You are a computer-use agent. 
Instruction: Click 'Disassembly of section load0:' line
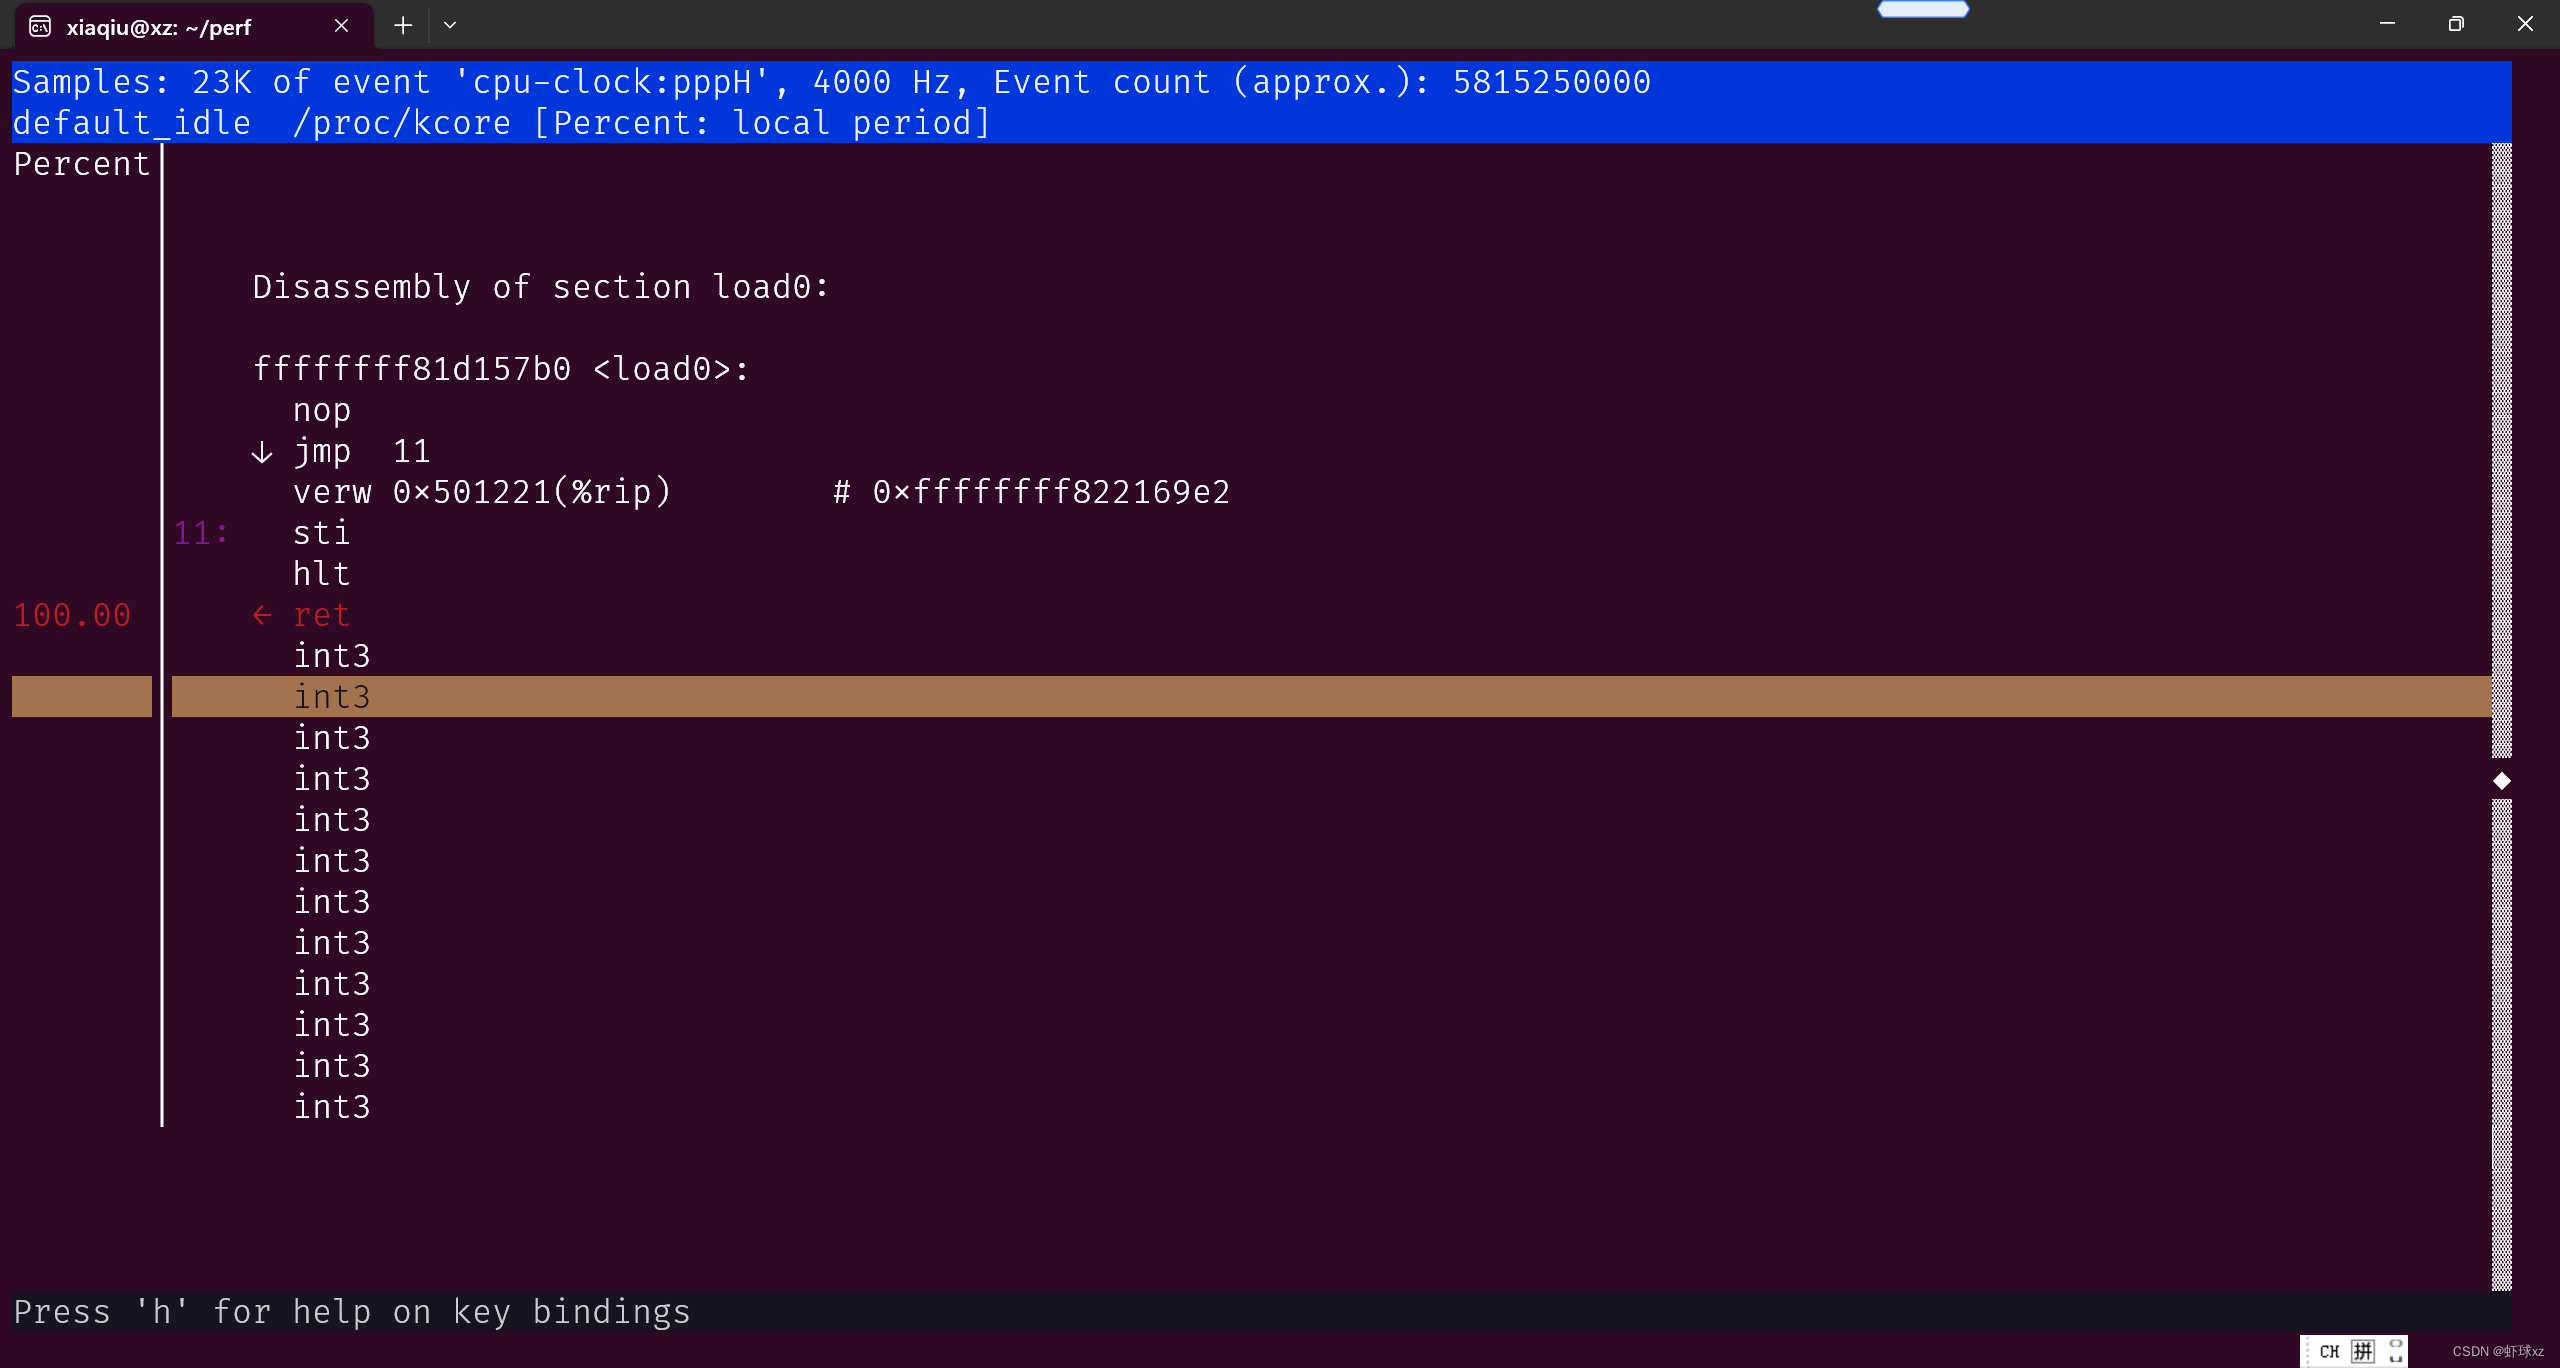[541, 287]
